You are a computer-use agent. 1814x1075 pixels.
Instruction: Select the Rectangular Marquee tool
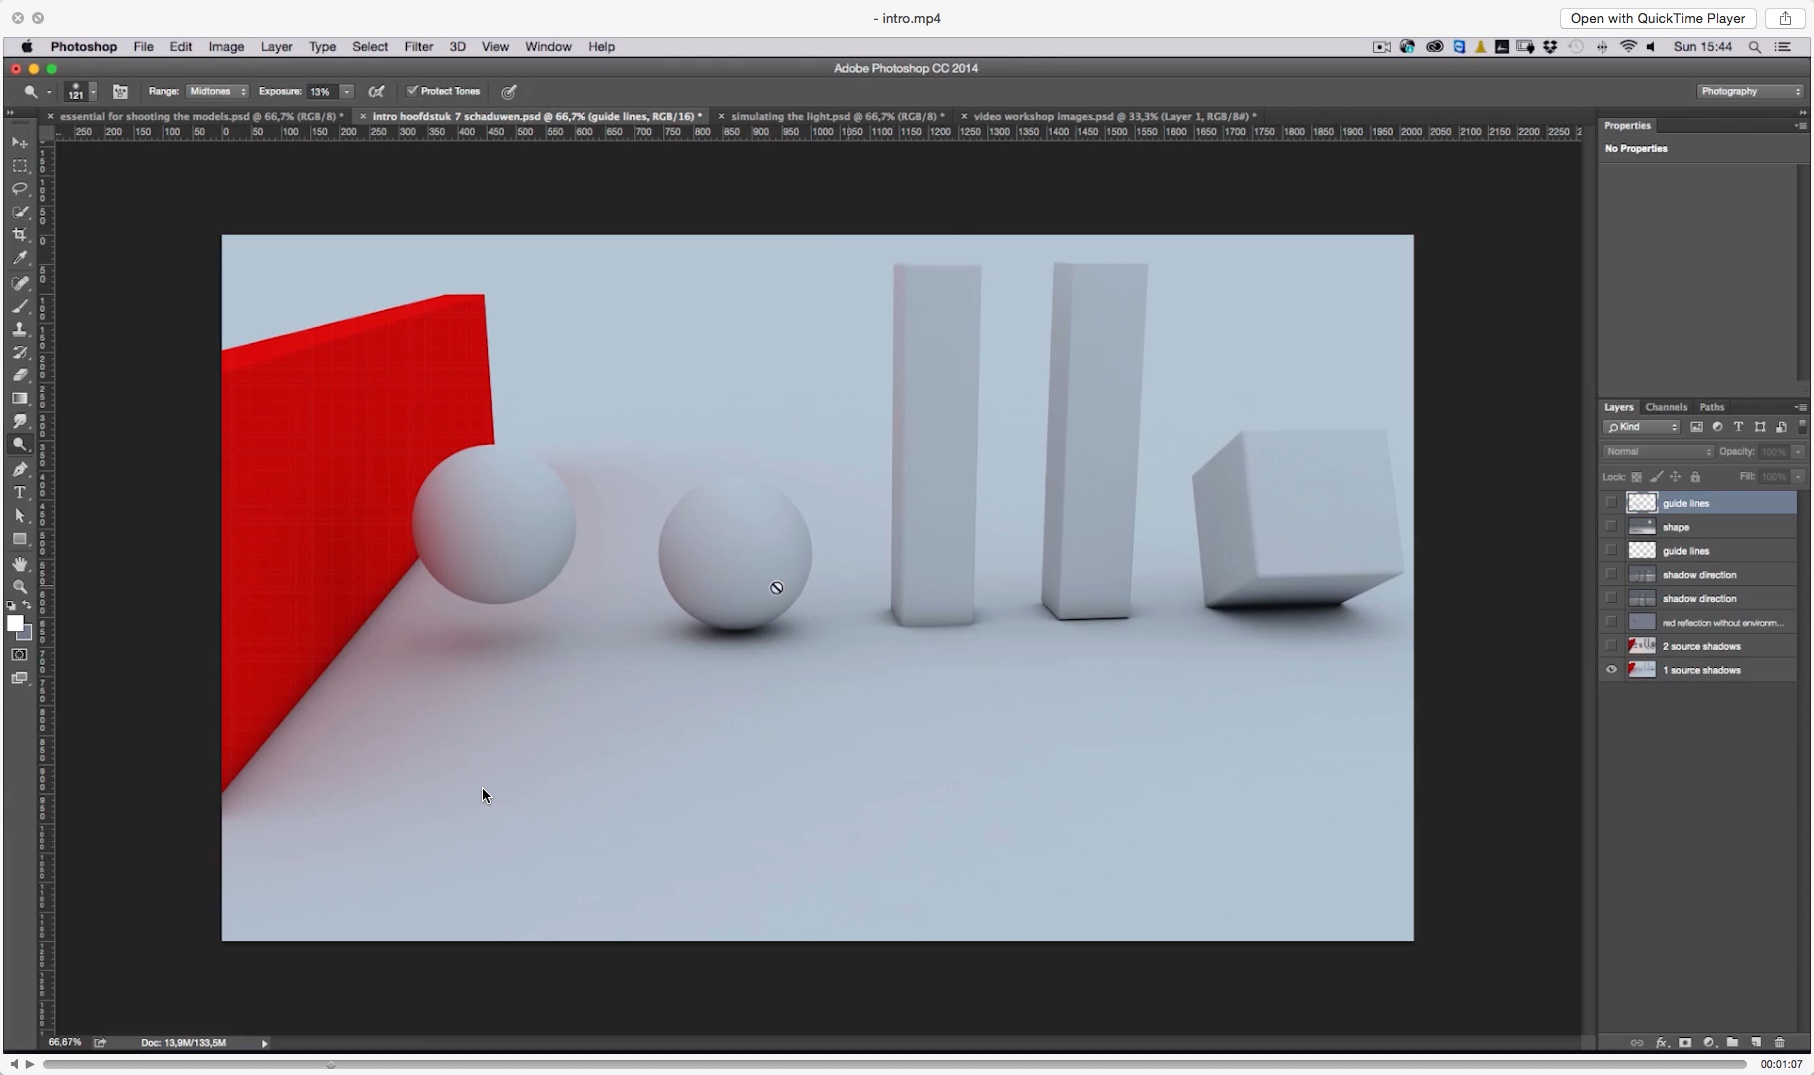(20, 166)
